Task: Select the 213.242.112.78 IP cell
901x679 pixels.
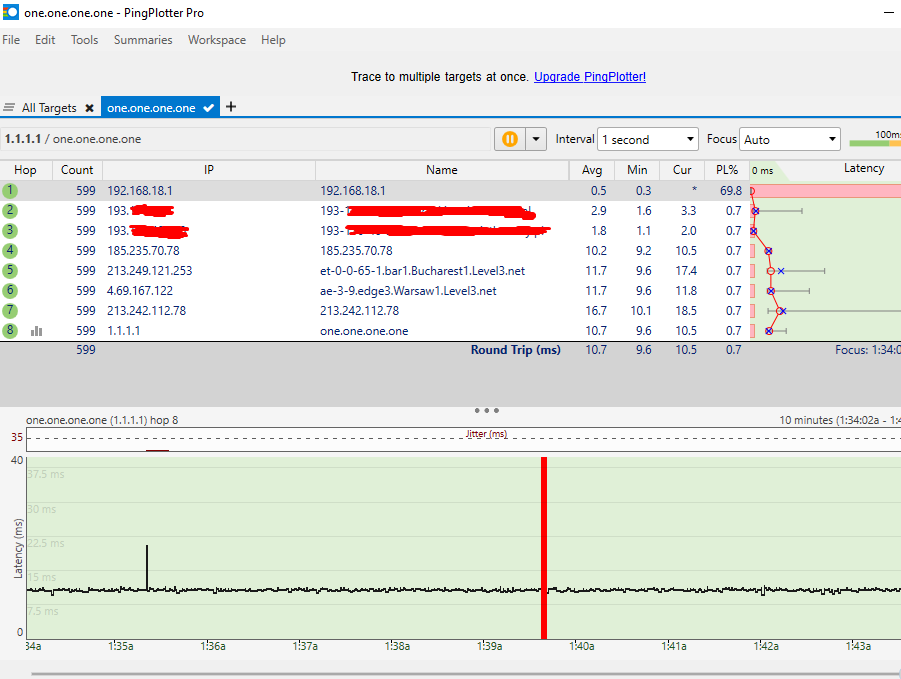Action: (147, 311)
